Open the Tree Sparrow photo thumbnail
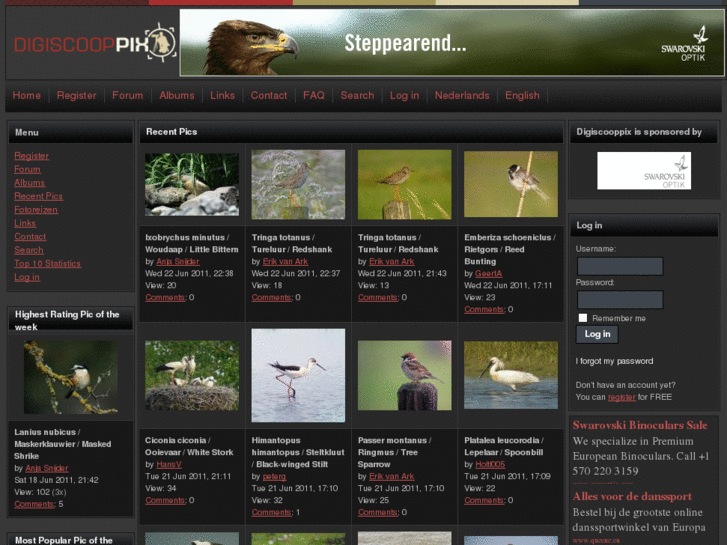The width and height of the screenshot is (727, 545). coord(404,376)
